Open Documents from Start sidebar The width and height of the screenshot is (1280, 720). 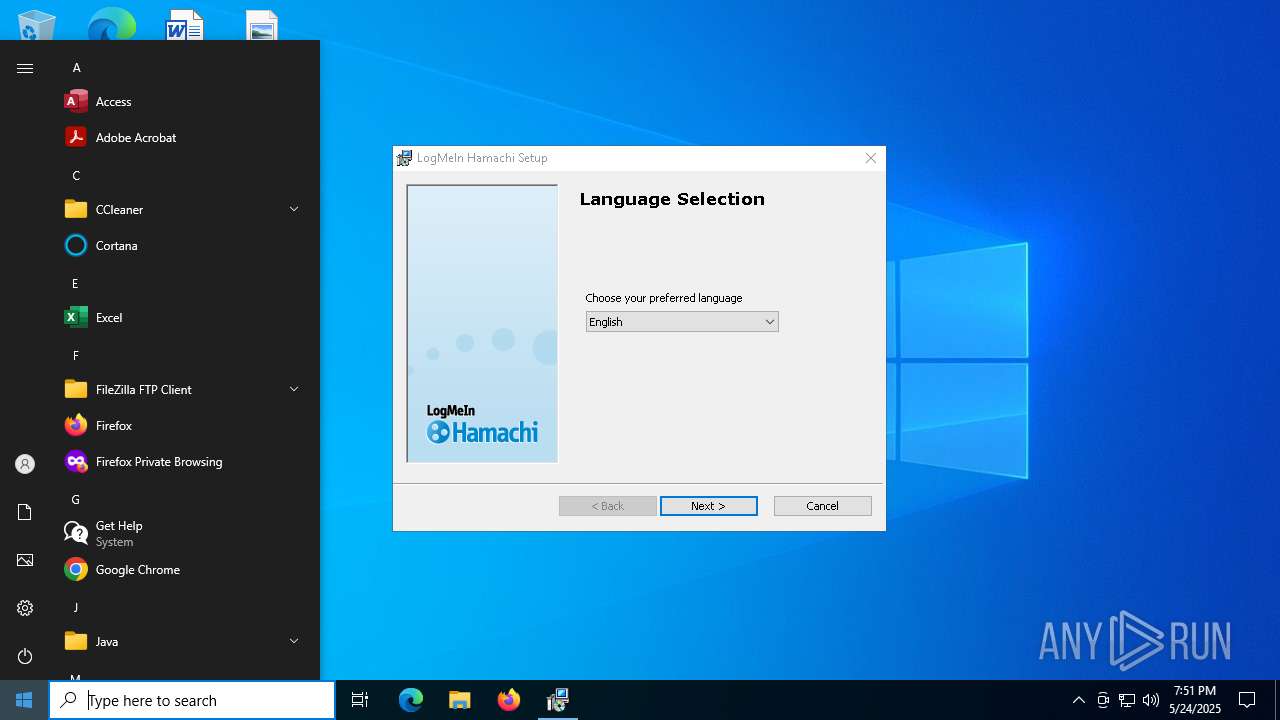25,512
